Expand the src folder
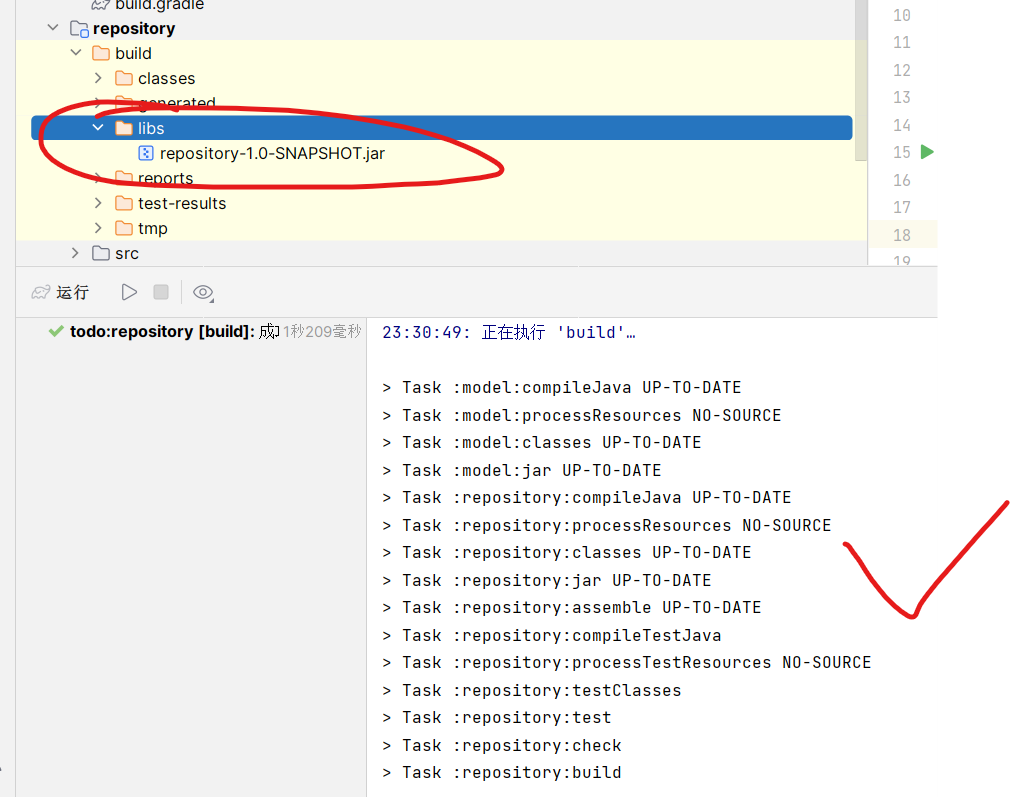This screenshot has height=797, width=1010. (x=75, y=253)
